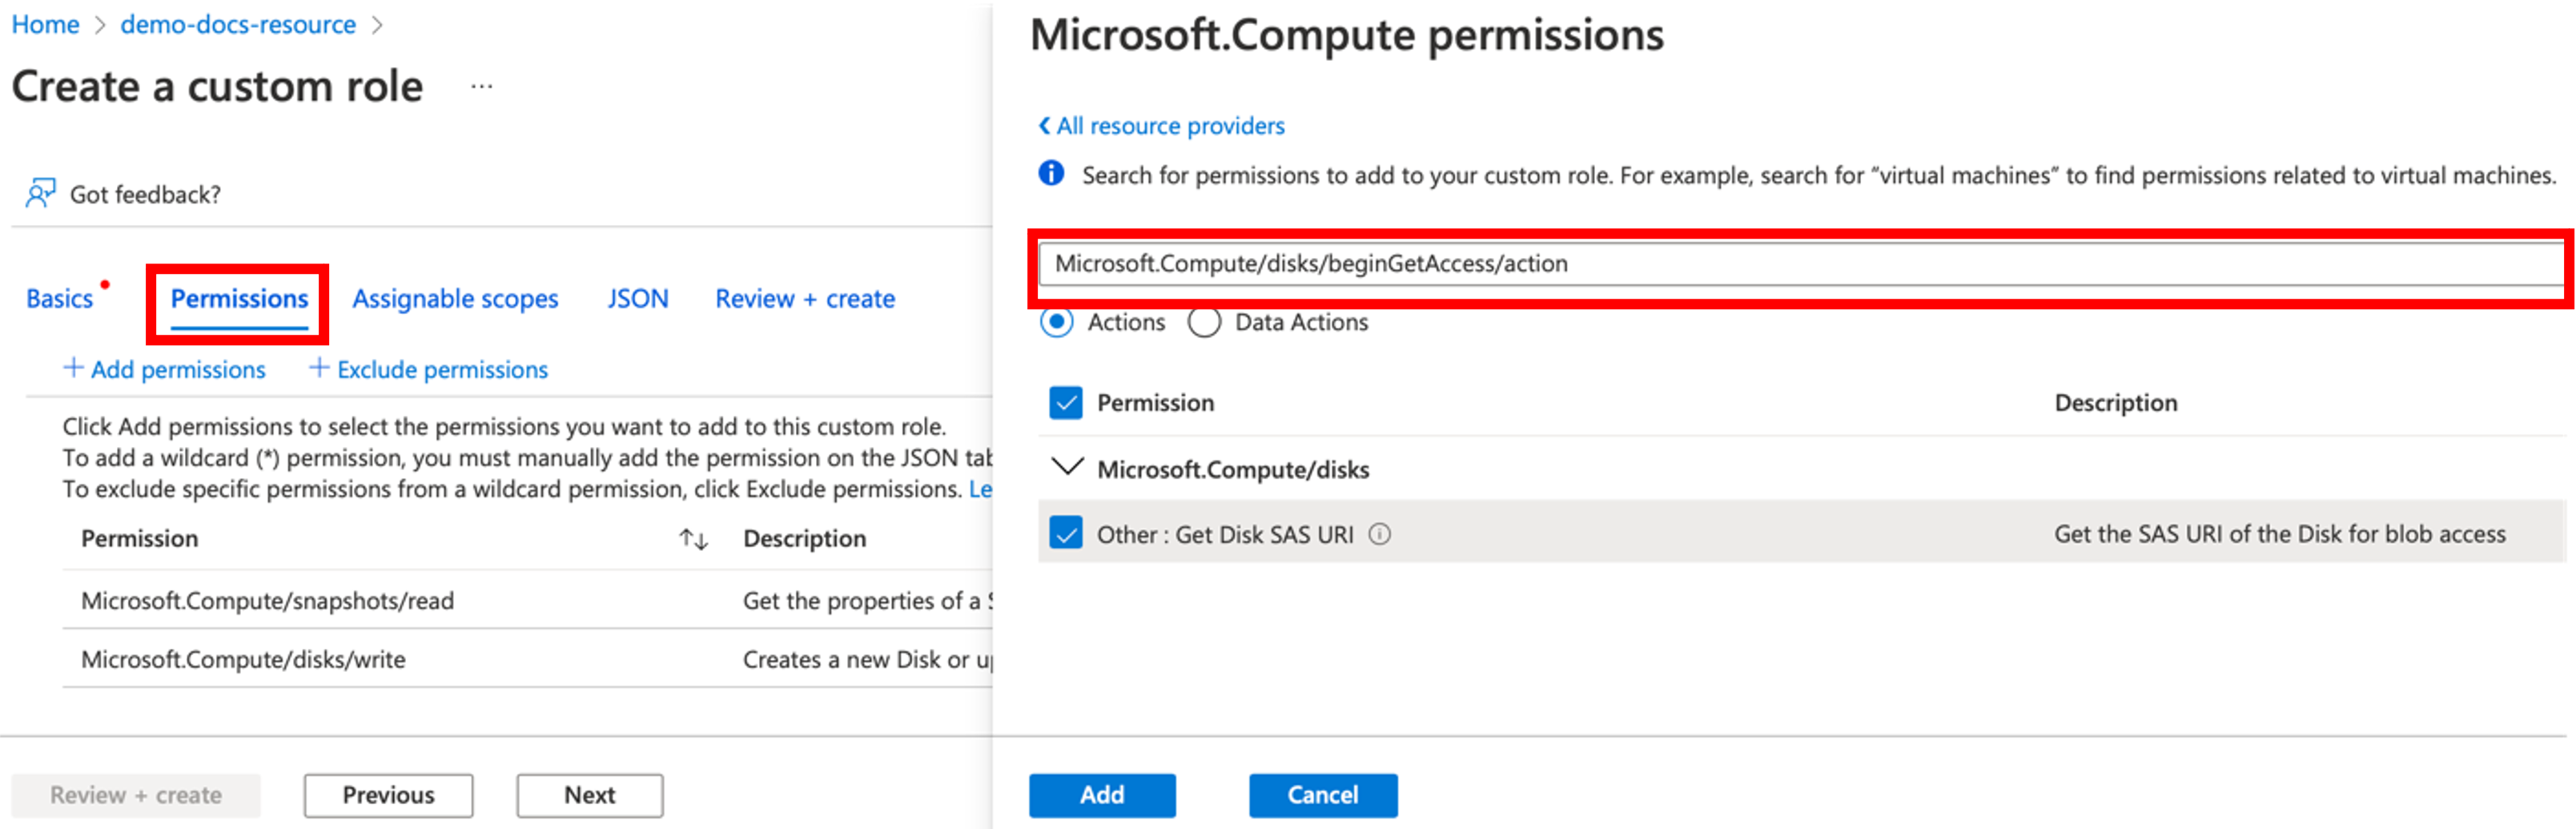Click the permissions search input field
Image resolution: width=2576 pixels, height=829 pixels.
pyautogui.click(x=1800, y=264)
